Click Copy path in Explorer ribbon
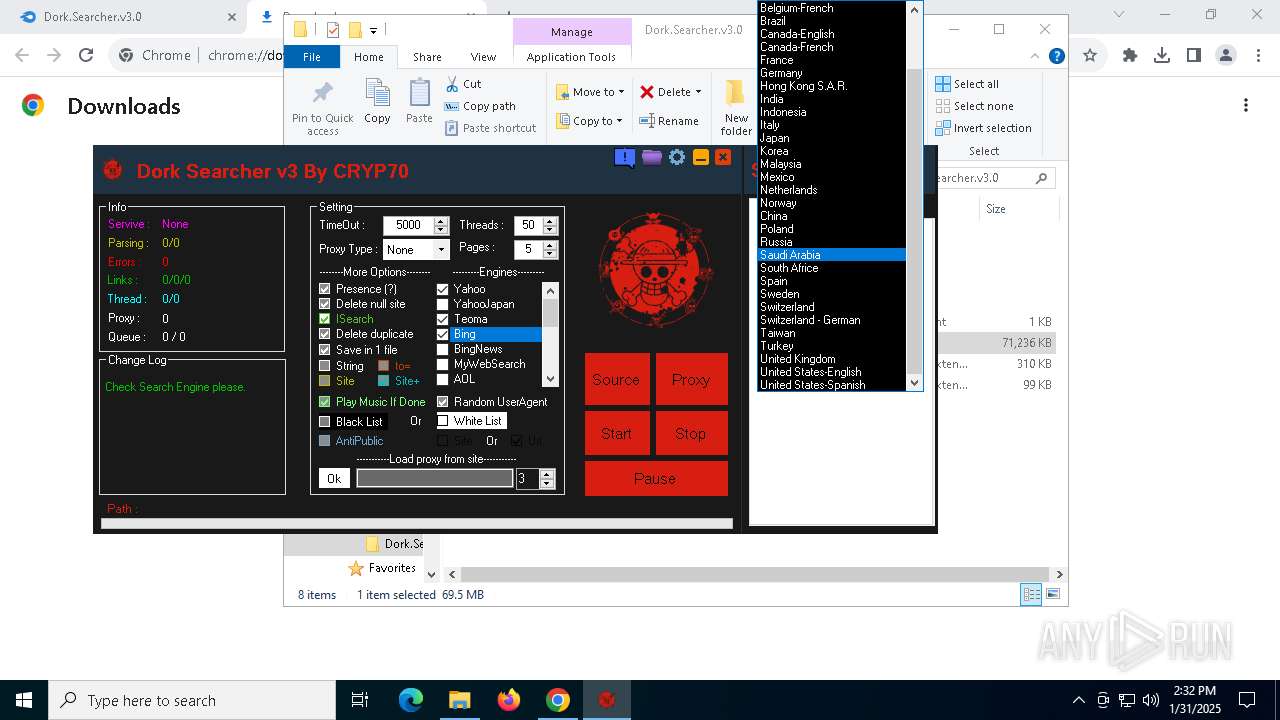Image resolution: width=1280 pixels, height=720 pixels. pyautogui.click(x=480, y=106)
